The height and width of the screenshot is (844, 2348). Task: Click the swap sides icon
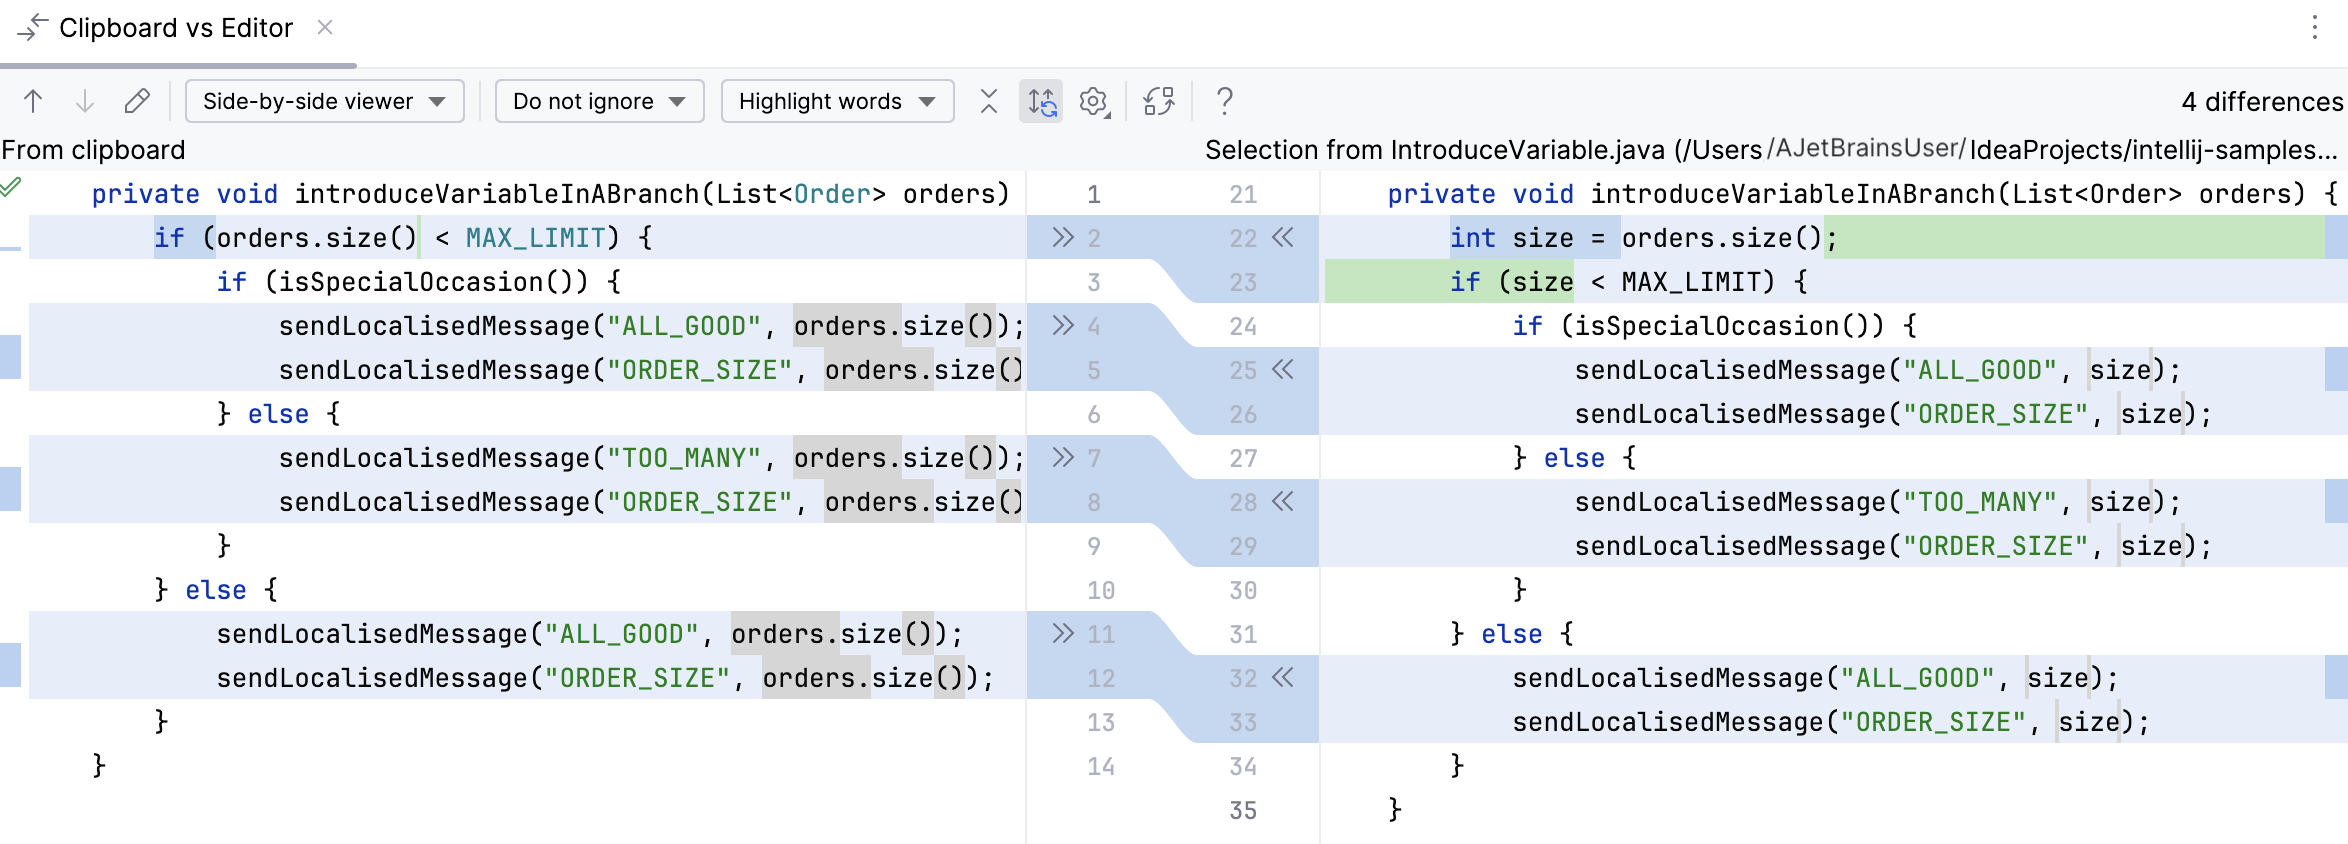coord(1159,101)
